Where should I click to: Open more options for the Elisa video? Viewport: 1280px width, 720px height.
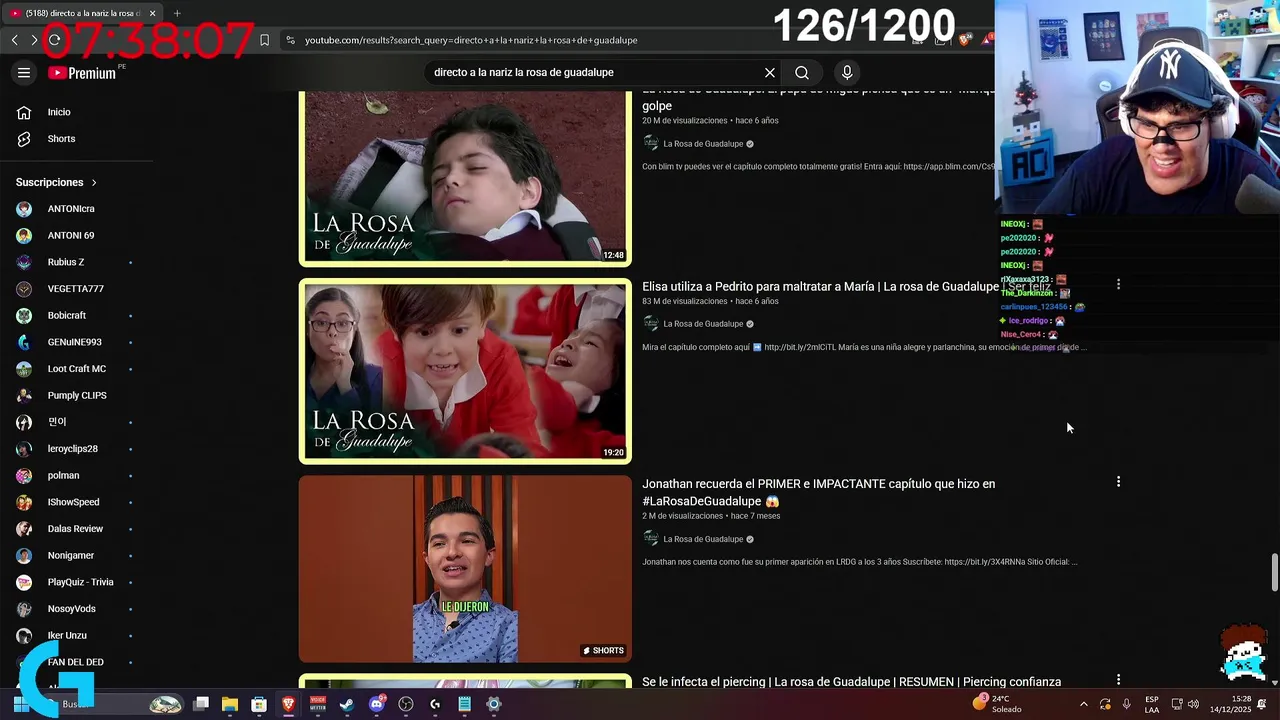1118,285
